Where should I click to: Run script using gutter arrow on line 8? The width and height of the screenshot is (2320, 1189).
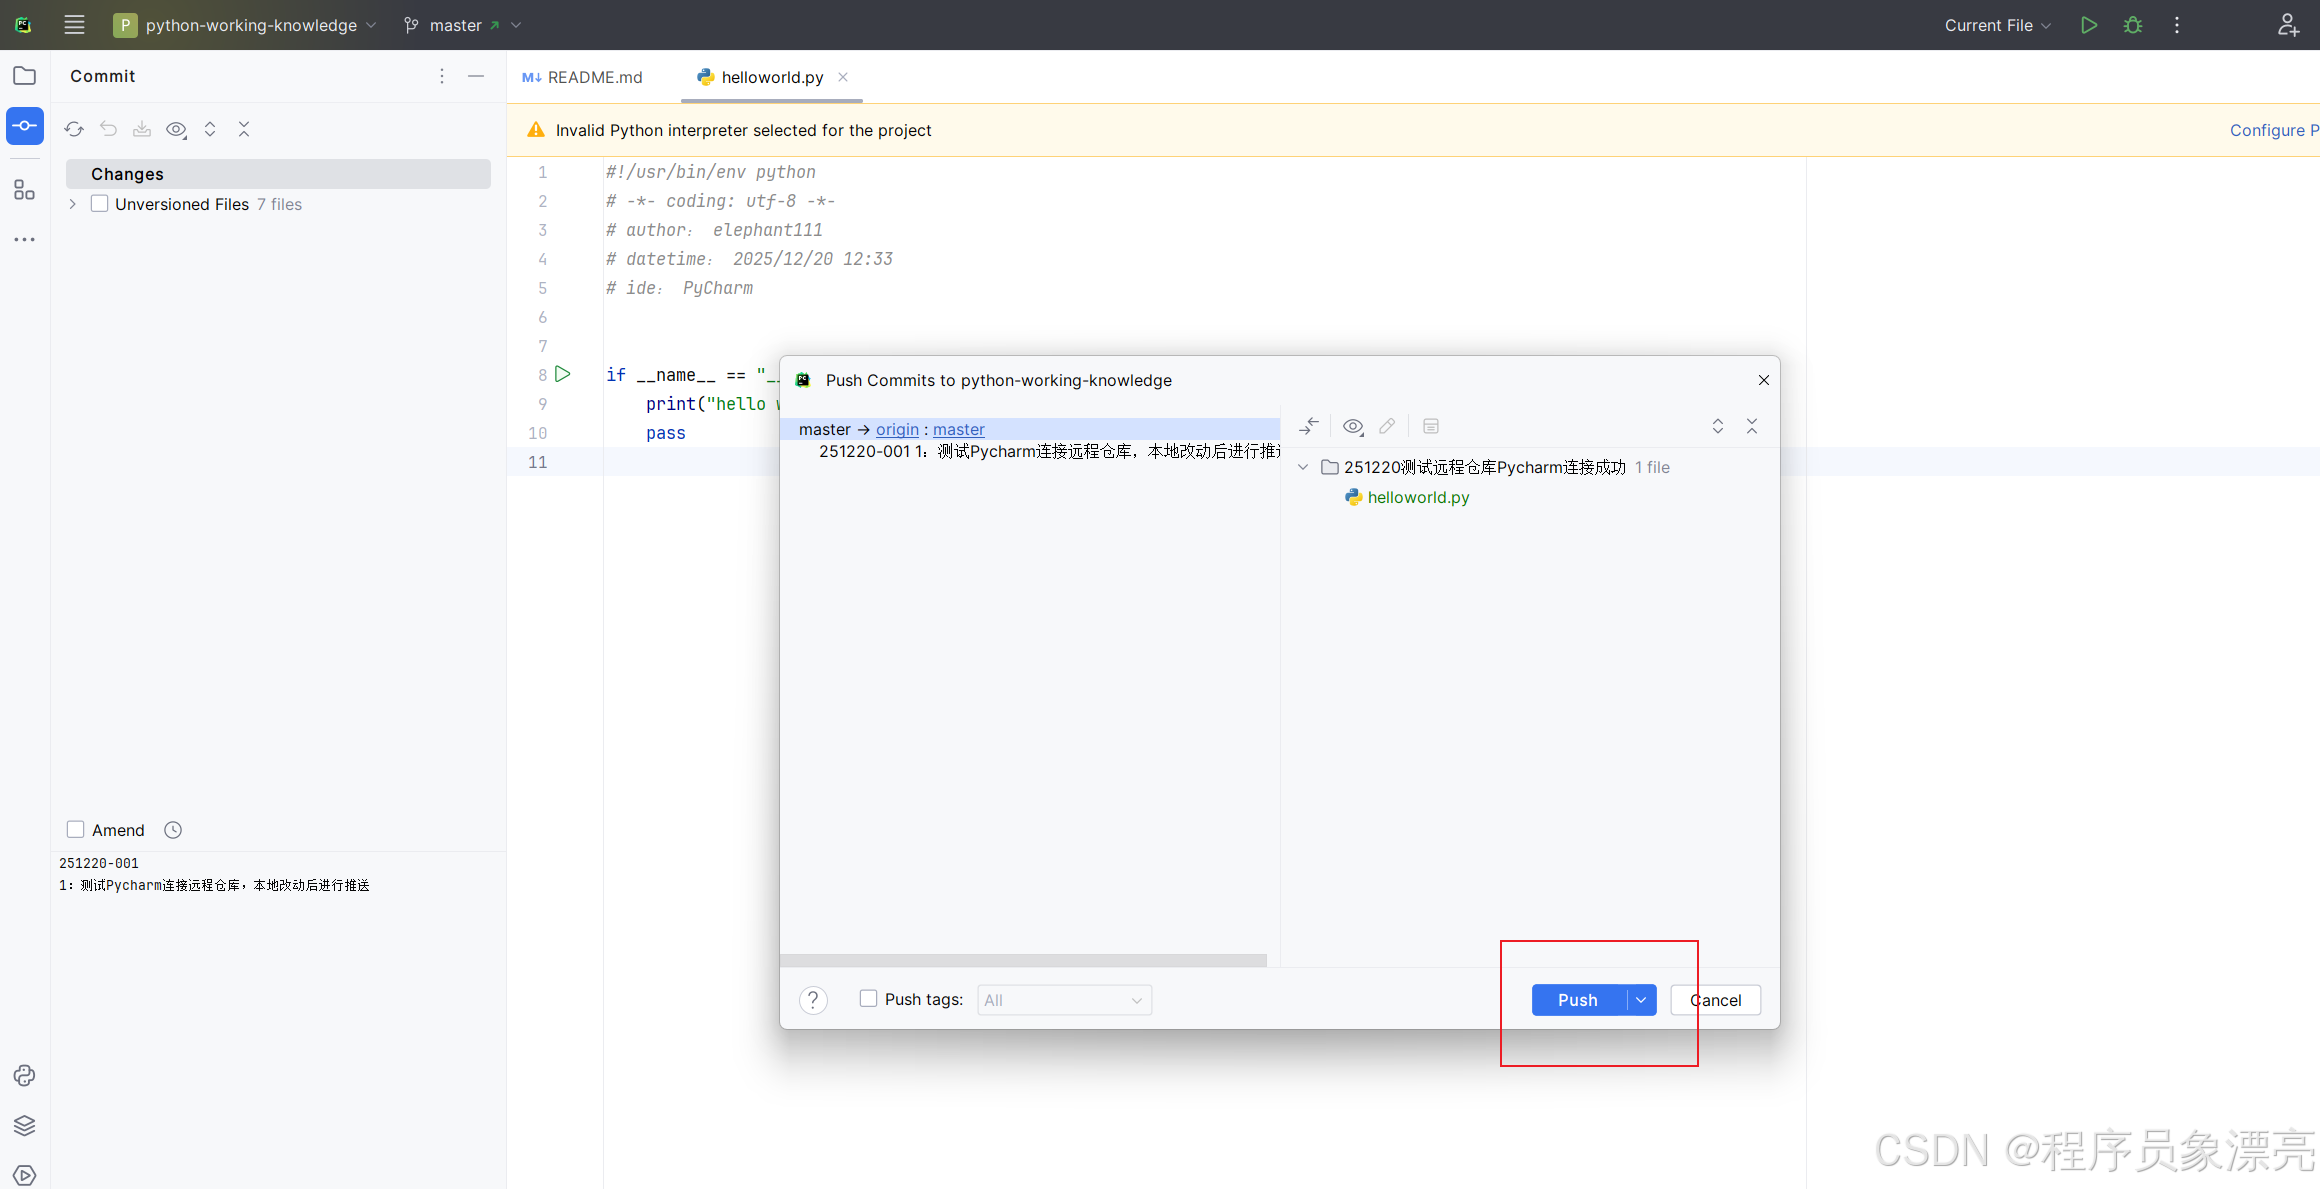(563, 374)
